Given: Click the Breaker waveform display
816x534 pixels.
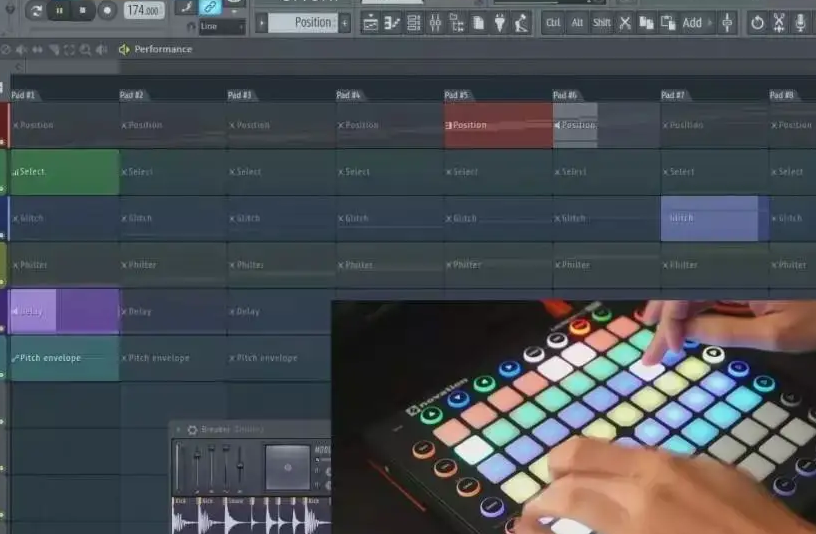Looking at the screenshot, I should point(252,516).
